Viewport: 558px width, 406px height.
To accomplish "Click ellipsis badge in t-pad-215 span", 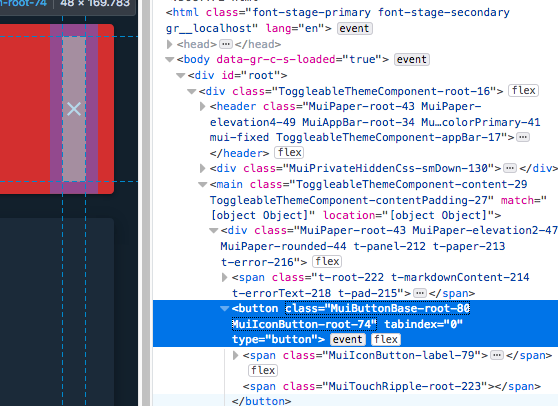I will coord(420,293).
